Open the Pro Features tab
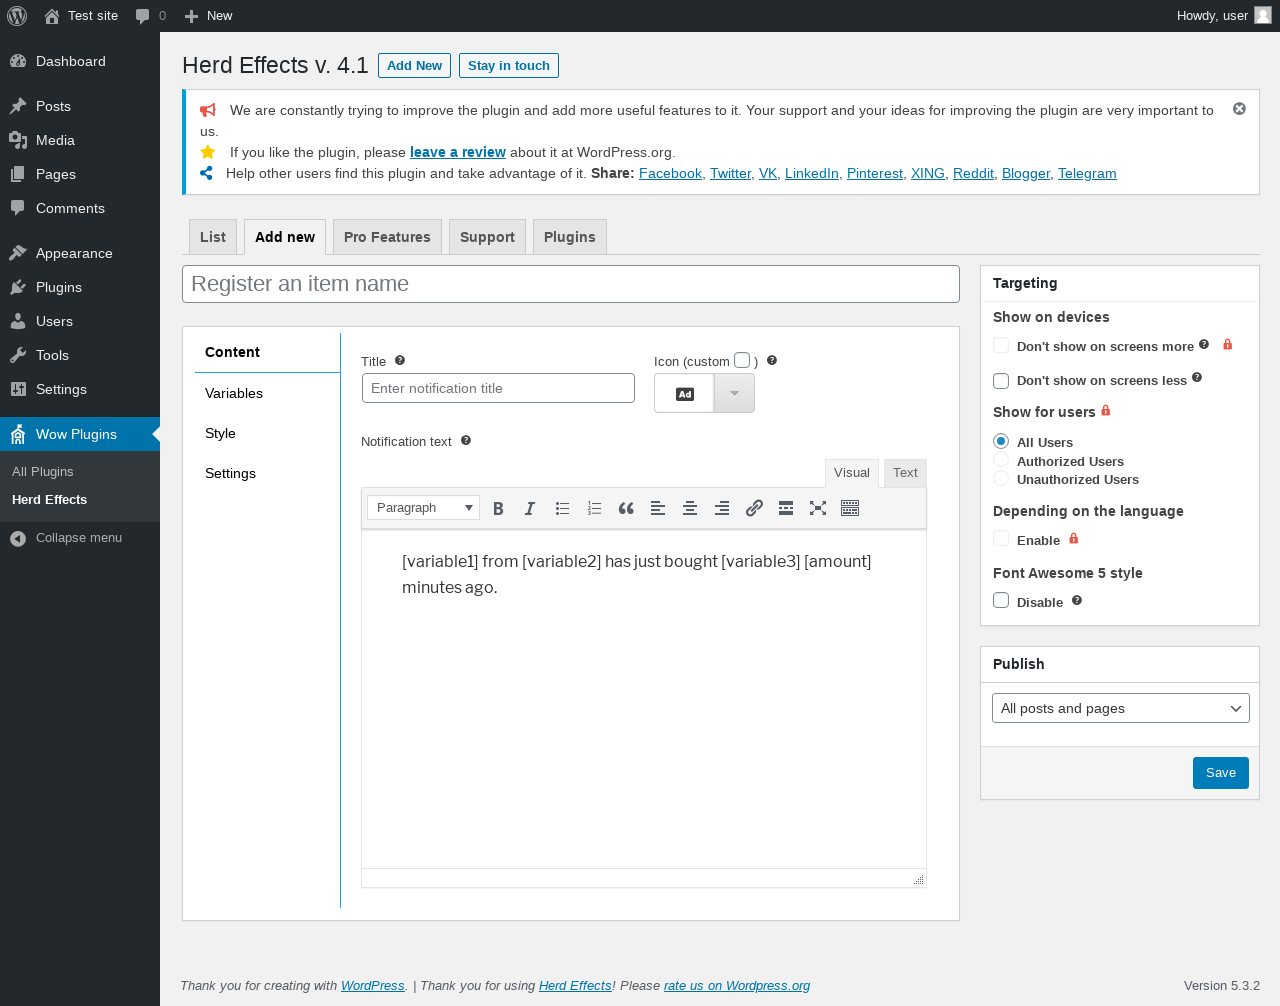 click(x=387, y=237)
